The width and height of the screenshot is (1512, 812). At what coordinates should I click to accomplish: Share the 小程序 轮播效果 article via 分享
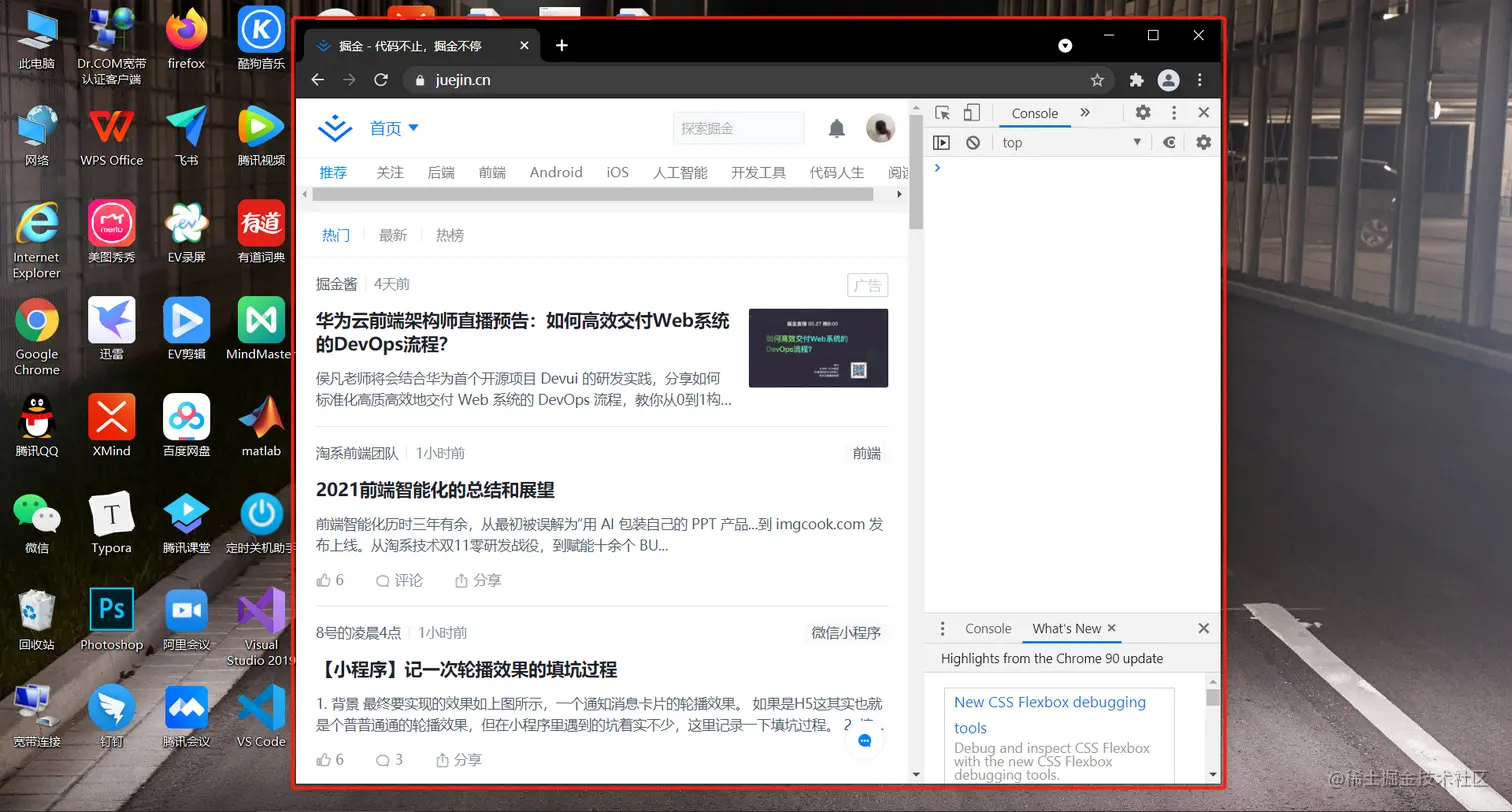pos(459,760)
